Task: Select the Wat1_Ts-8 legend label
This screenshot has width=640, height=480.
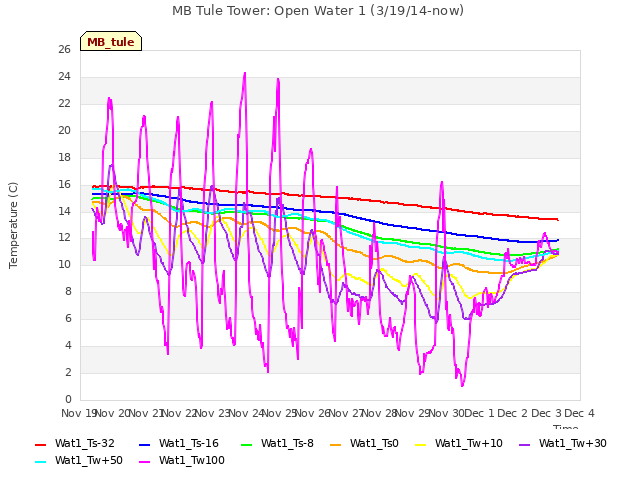Action: [287, 444]
